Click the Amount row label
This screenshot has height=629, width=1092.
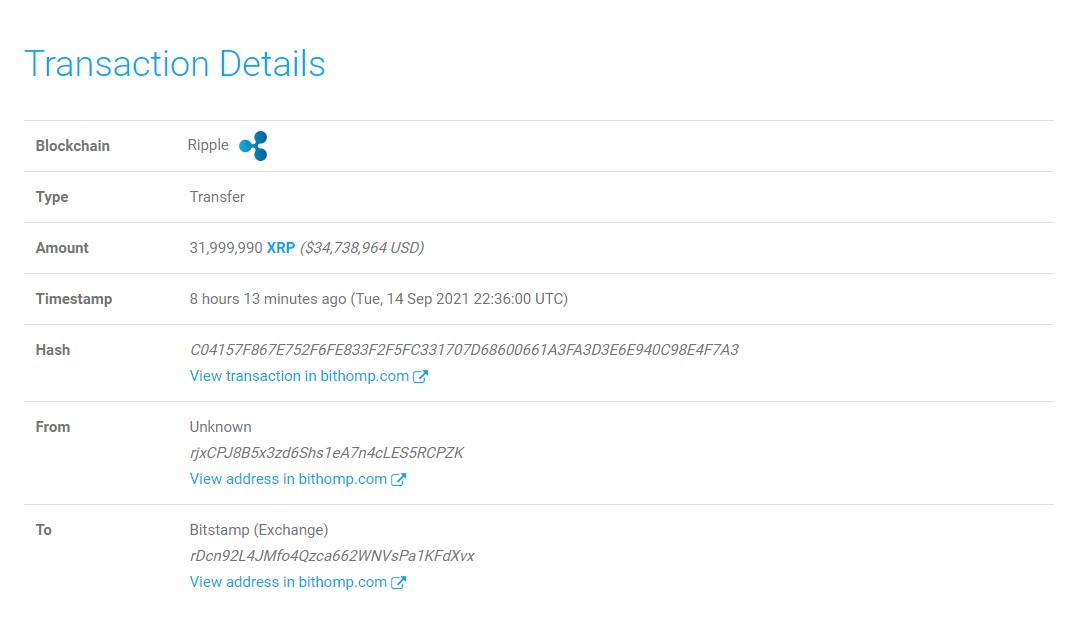[62, 248]
